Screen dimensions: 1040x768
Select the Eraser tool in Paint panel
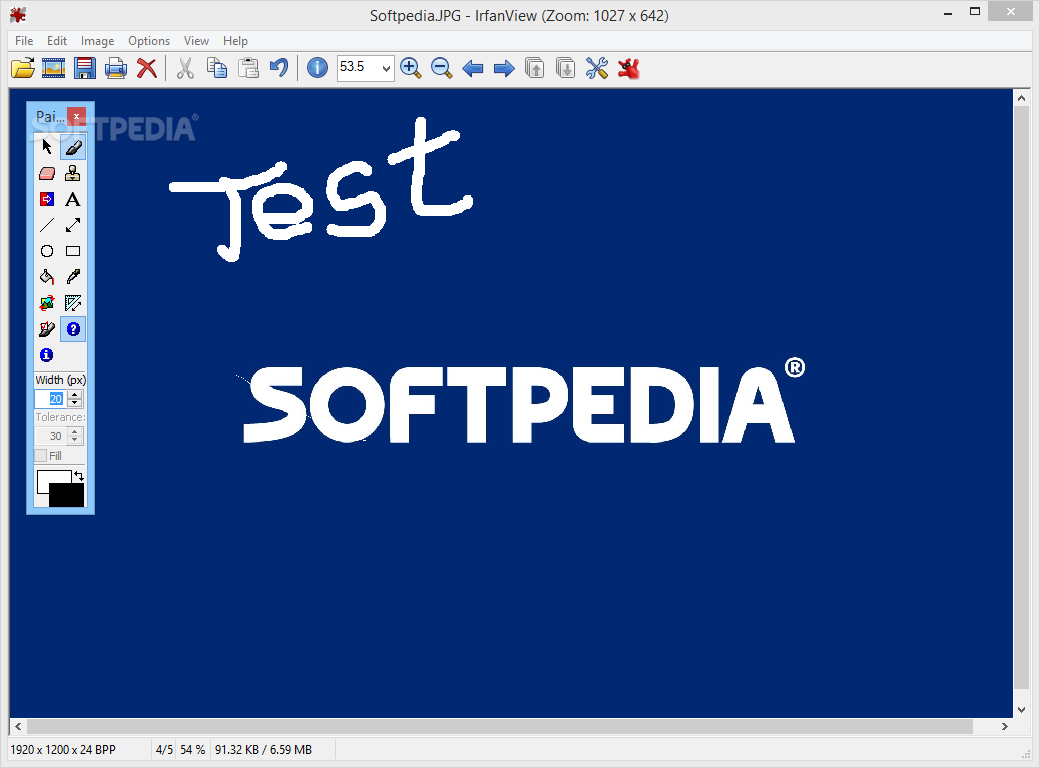coord(46,173)
